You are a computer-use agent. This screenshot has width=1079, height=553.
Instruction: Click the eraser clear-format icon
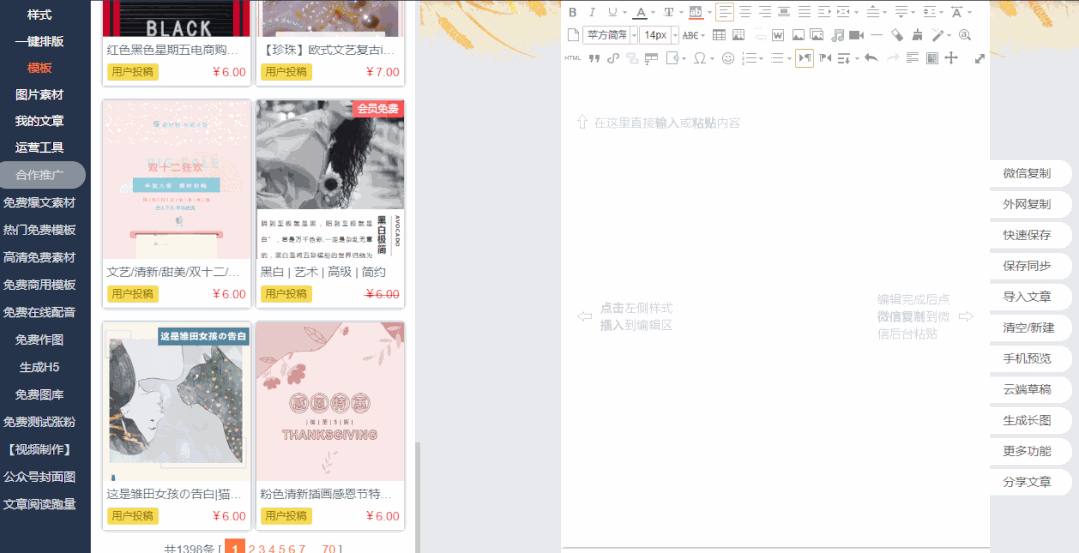click(x=897, y=35)
